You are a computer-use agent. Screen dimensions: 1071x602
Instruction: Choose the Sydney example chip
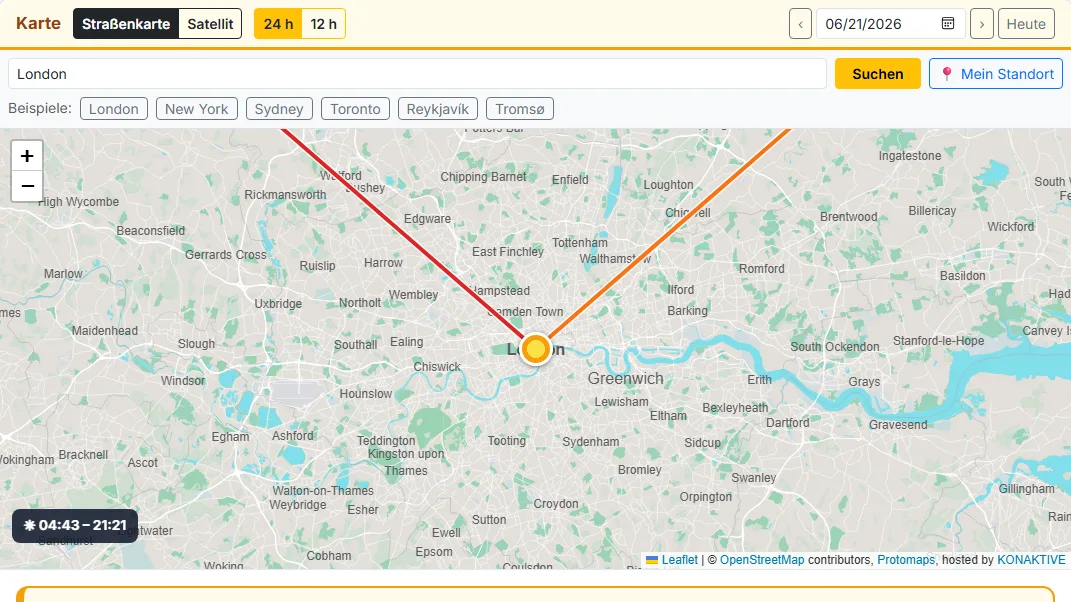click(279, 109)
